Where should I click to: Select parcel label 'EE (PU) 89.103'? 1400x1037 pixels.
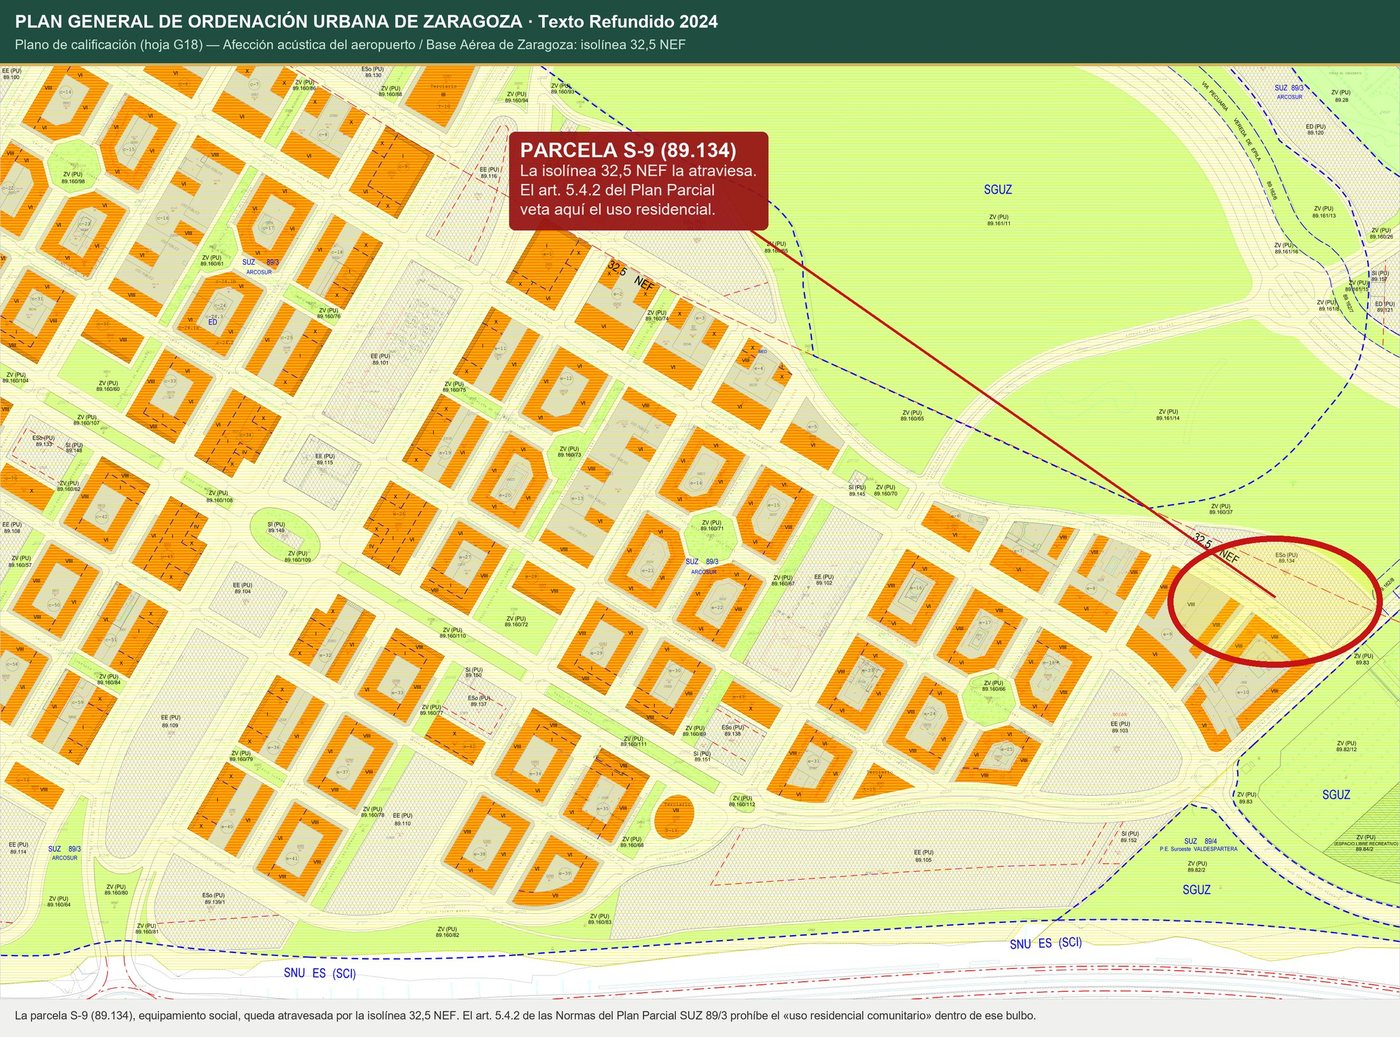coord(1120,727)
